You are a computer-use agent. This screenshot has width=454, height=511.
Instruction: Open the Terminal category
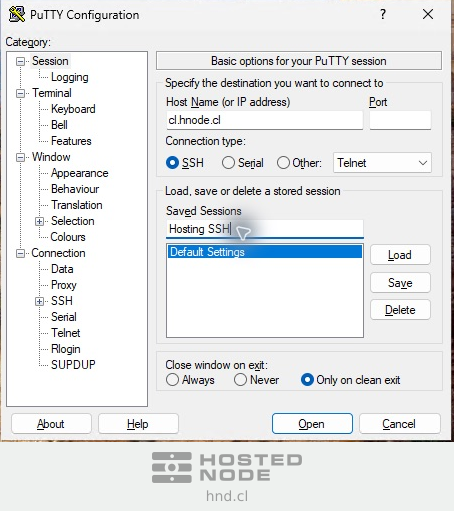click(52, 93)
